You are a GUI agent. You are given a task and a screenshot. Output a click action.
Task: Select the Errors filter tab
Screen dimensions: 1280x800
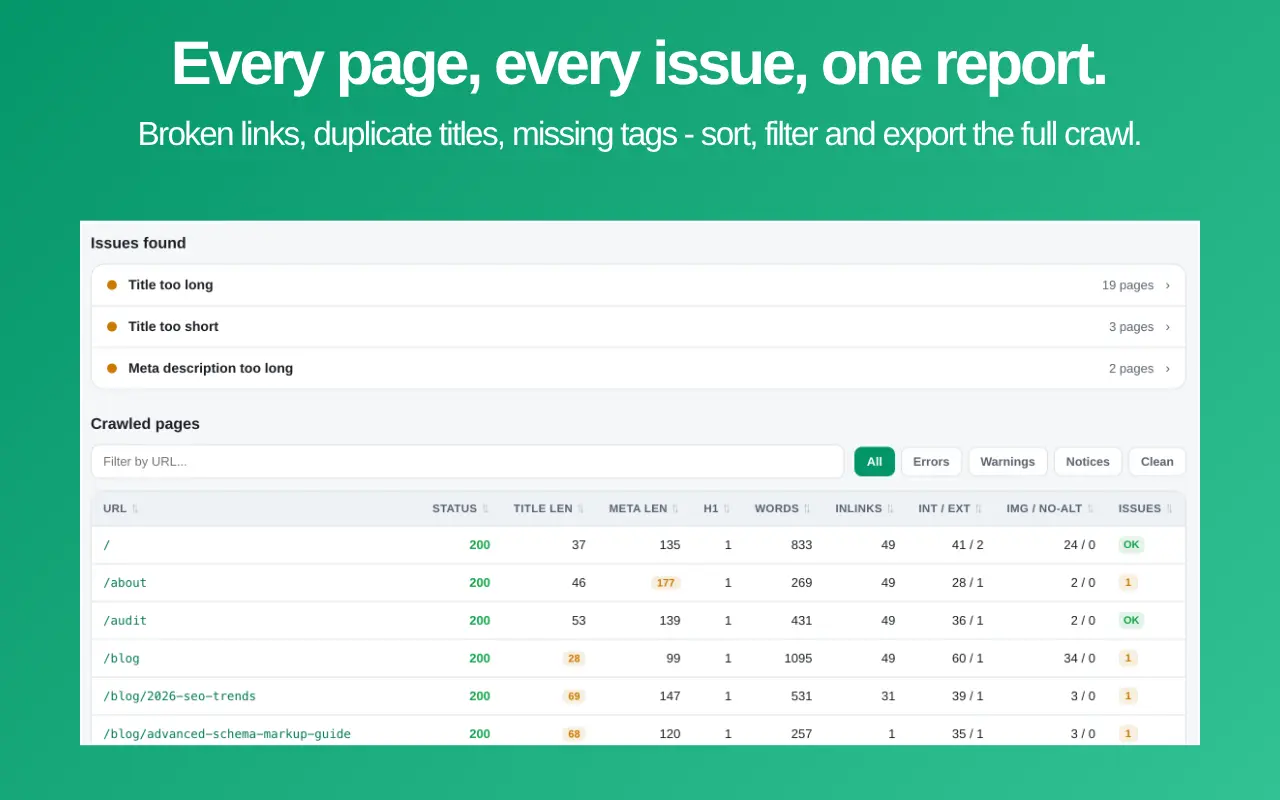click(931, 462)
